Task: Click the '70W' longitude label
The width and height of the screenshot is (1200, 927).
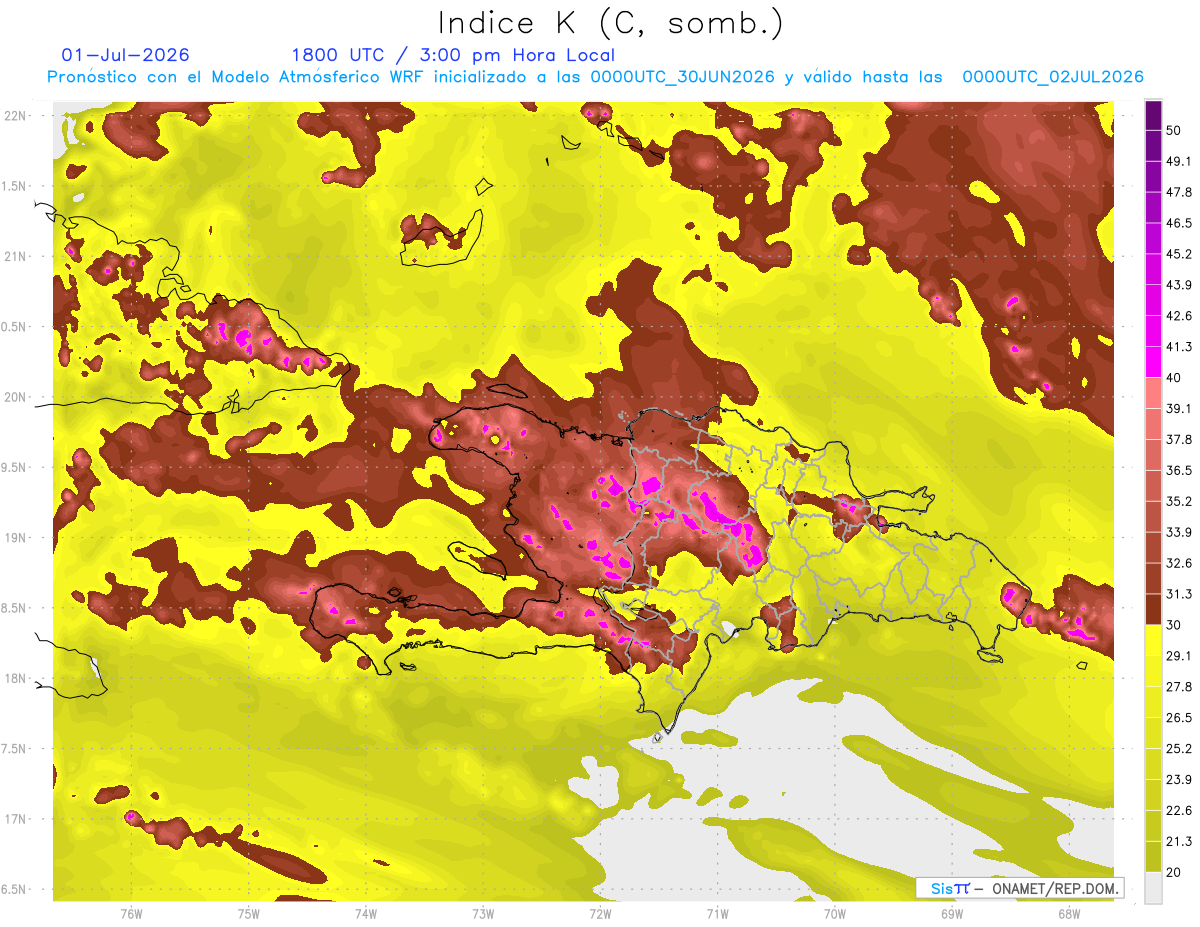Action: pyautogui.click(x=834, y=914)
